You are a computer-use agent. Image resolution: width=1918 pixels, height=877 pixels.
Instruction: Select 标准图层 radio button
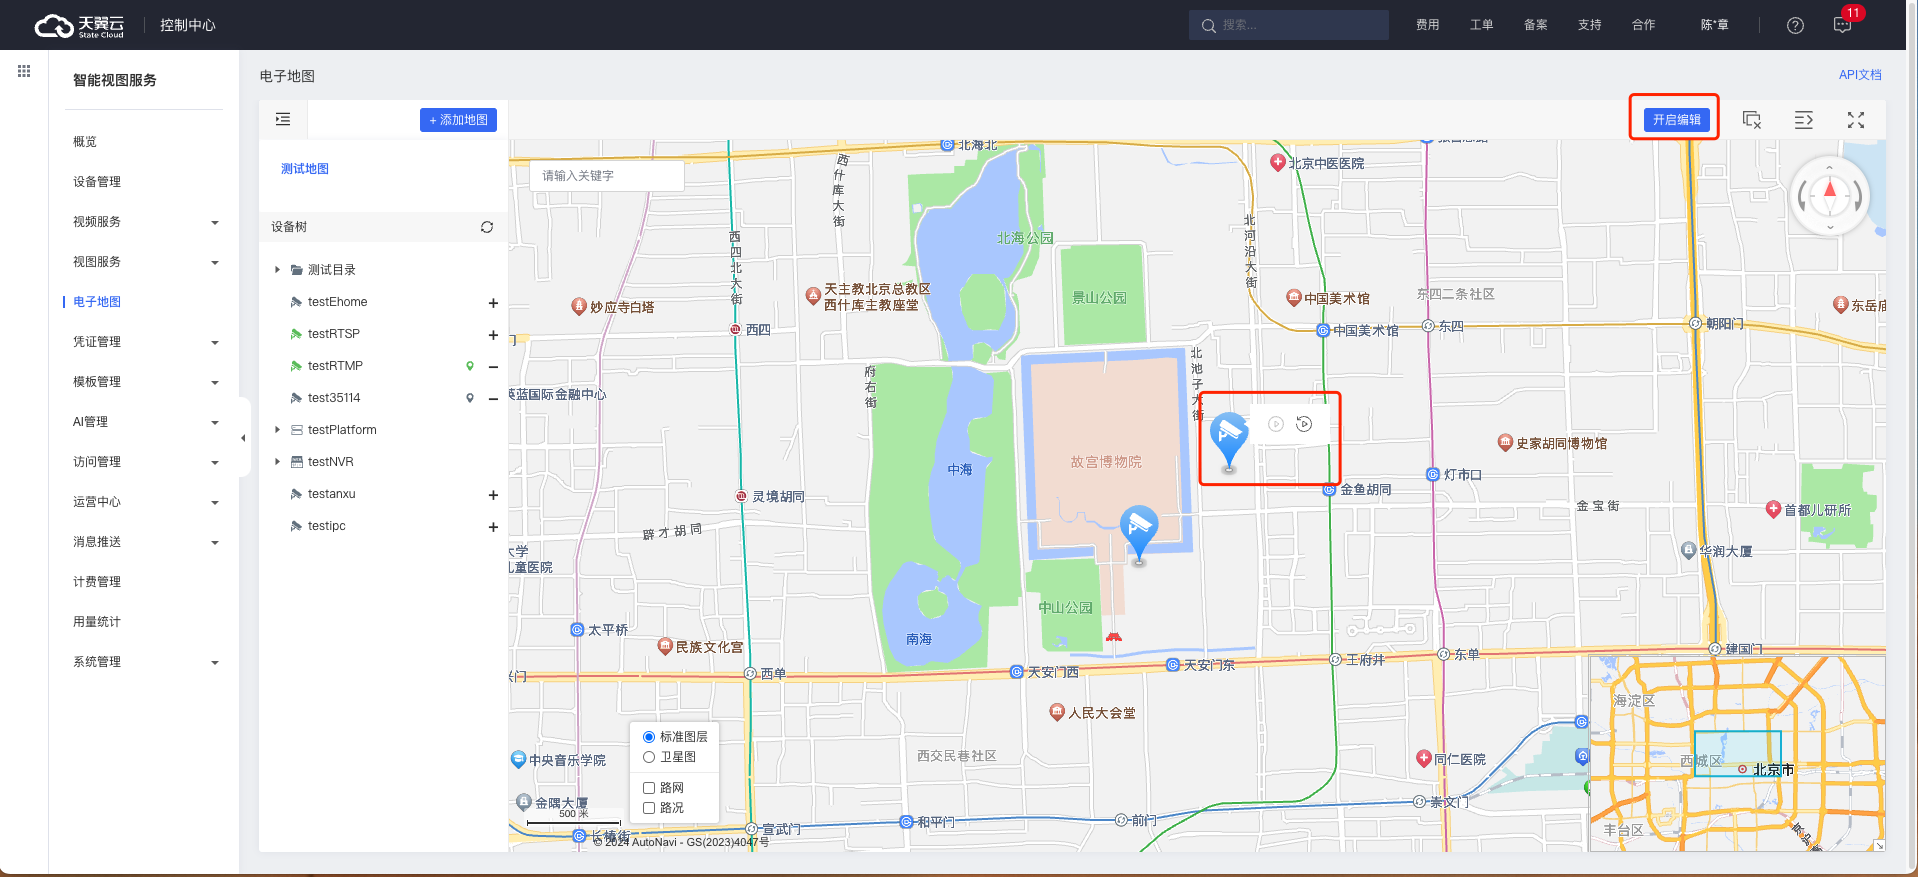pyautogui.click(x=649, y=737)
